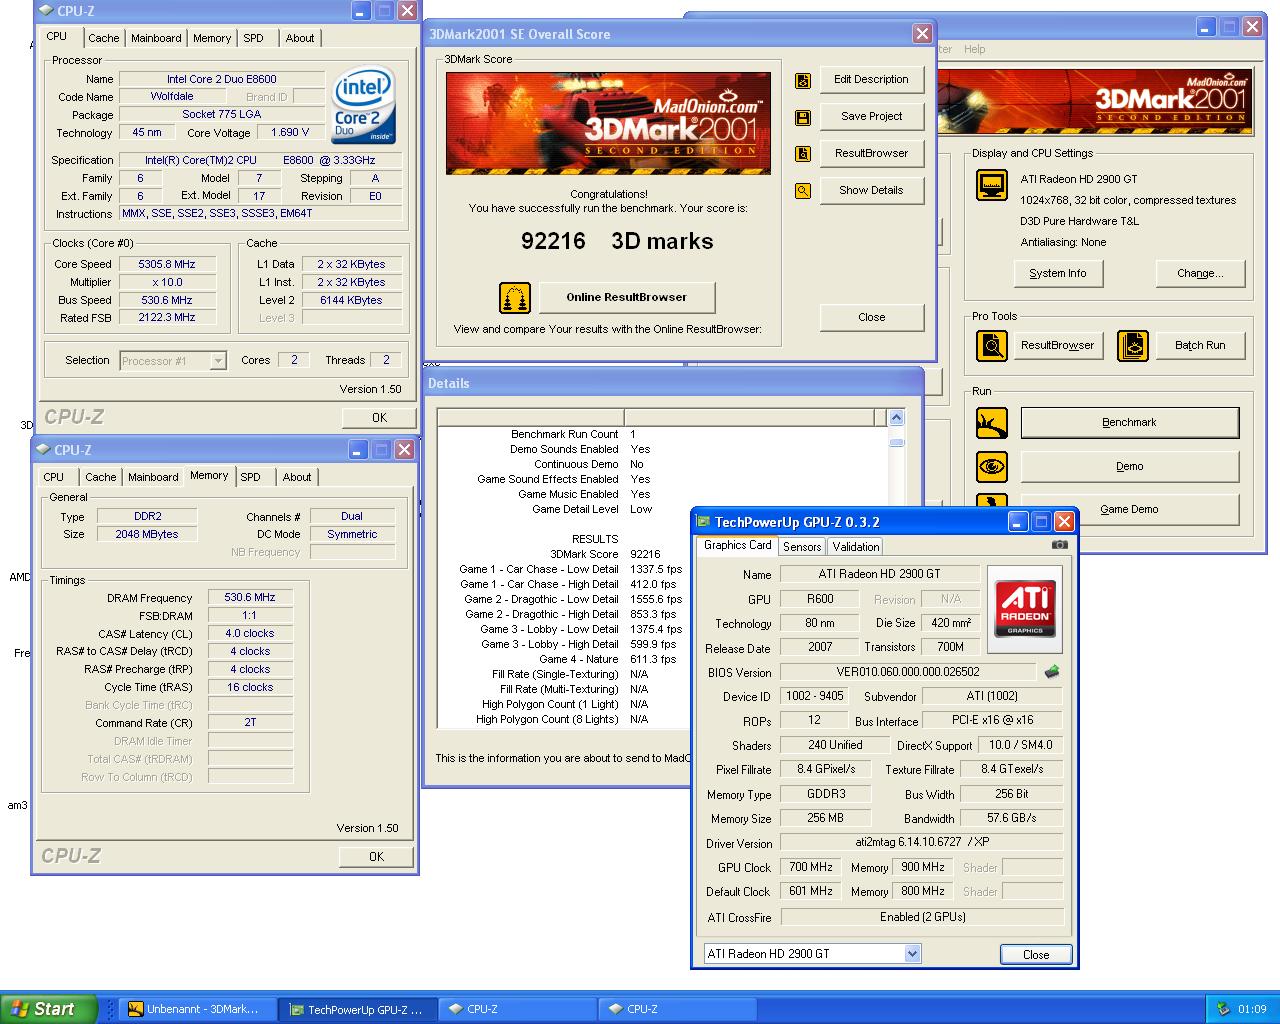Open the ATI Radeon HD 2900 GT card dropdown
This screenshot has height=1024, width=1280.
[812, 954]
